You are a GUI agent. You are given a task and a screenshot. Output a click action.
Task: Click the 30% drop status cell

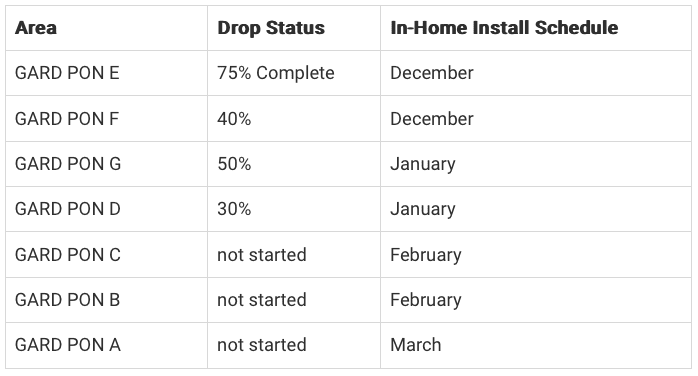pos(234,209)
